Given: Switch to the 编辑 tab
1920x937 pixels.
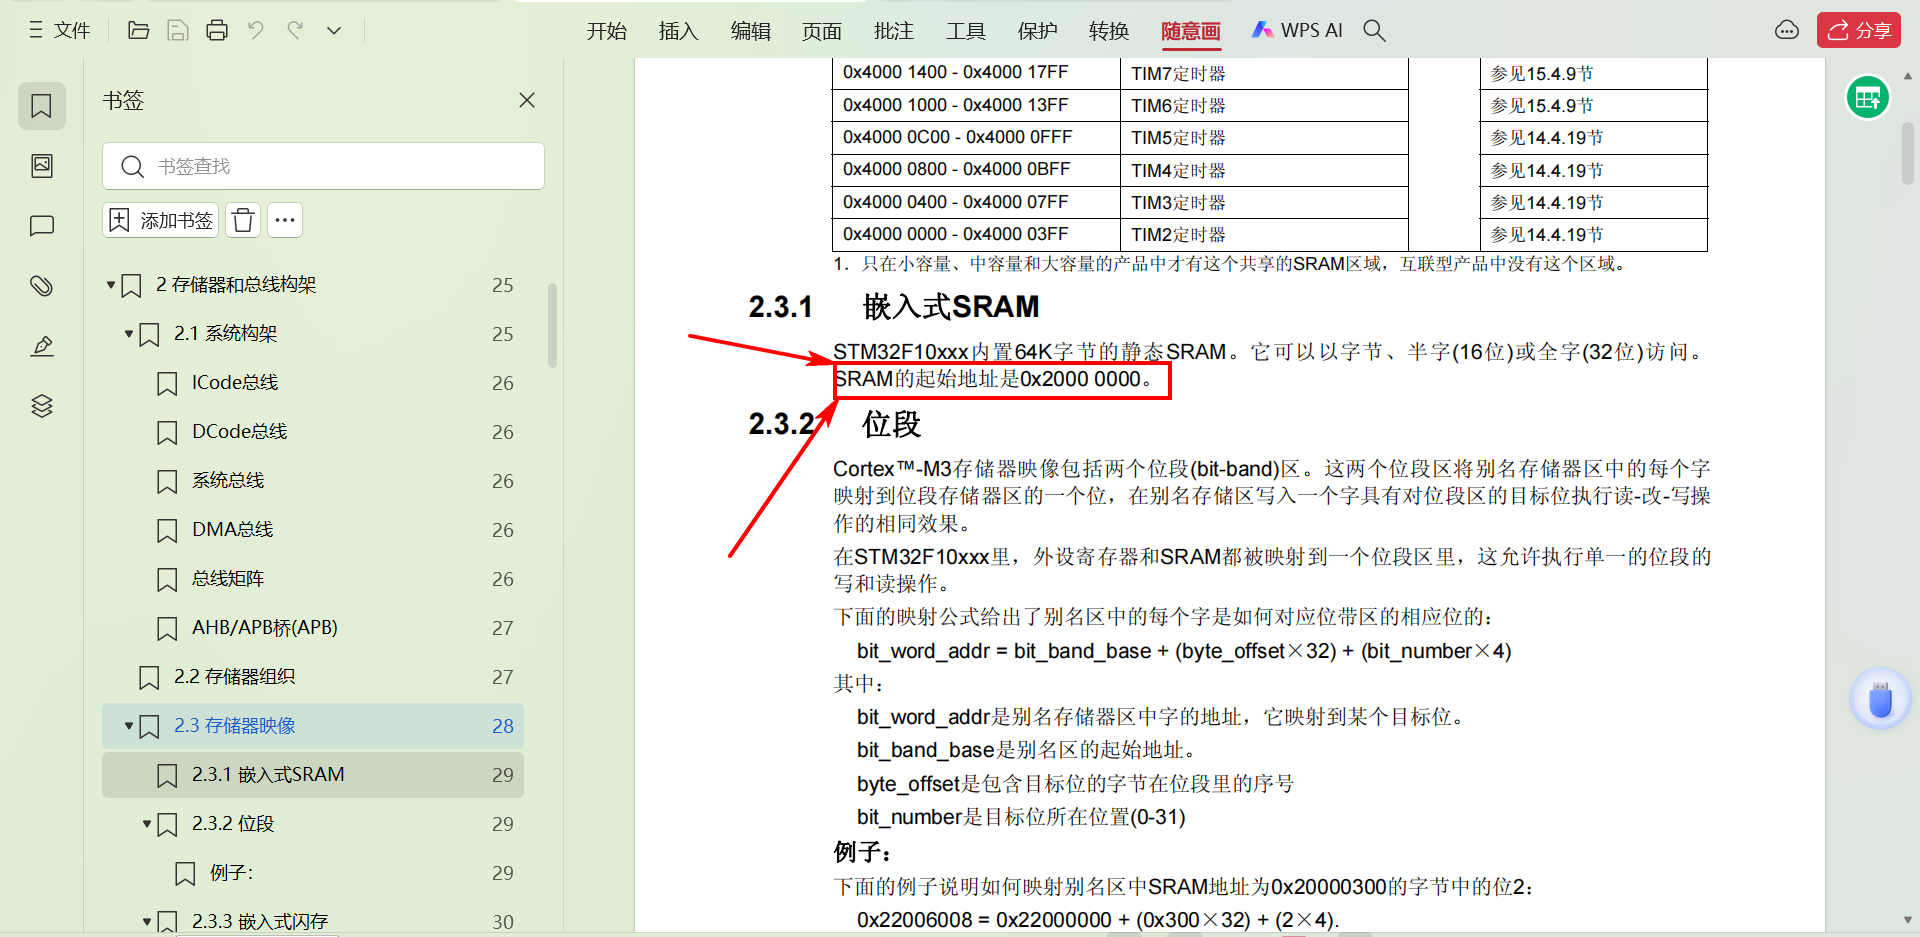Looking at the screenshot, I should [x=750, y=31].
